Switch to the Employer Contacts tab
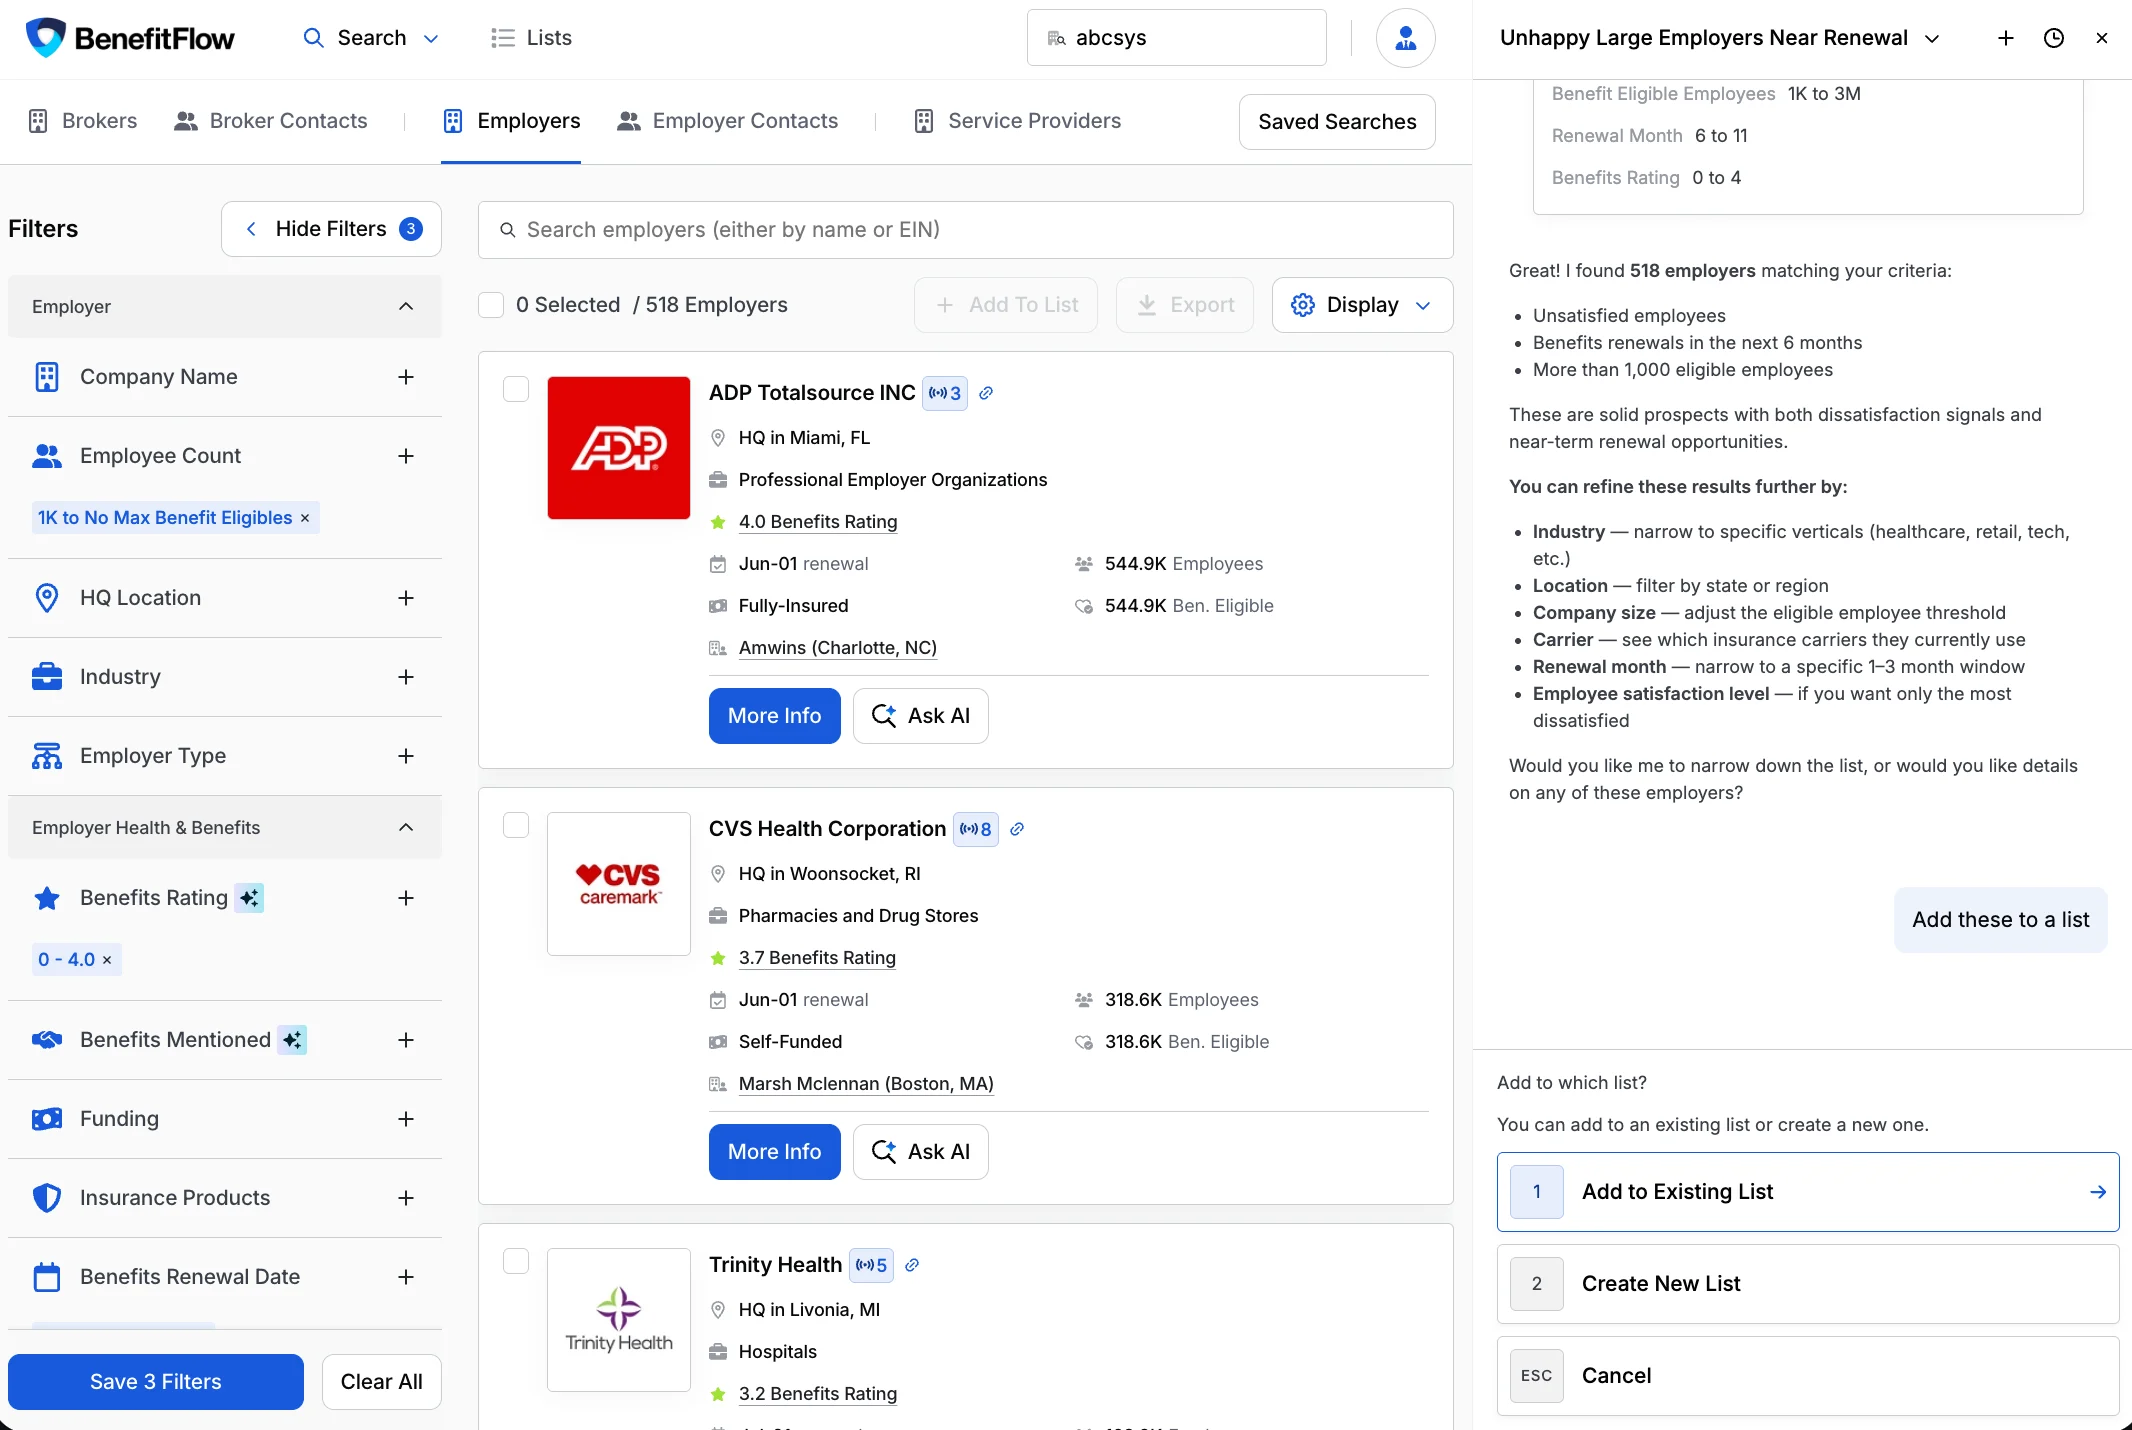 727,121
